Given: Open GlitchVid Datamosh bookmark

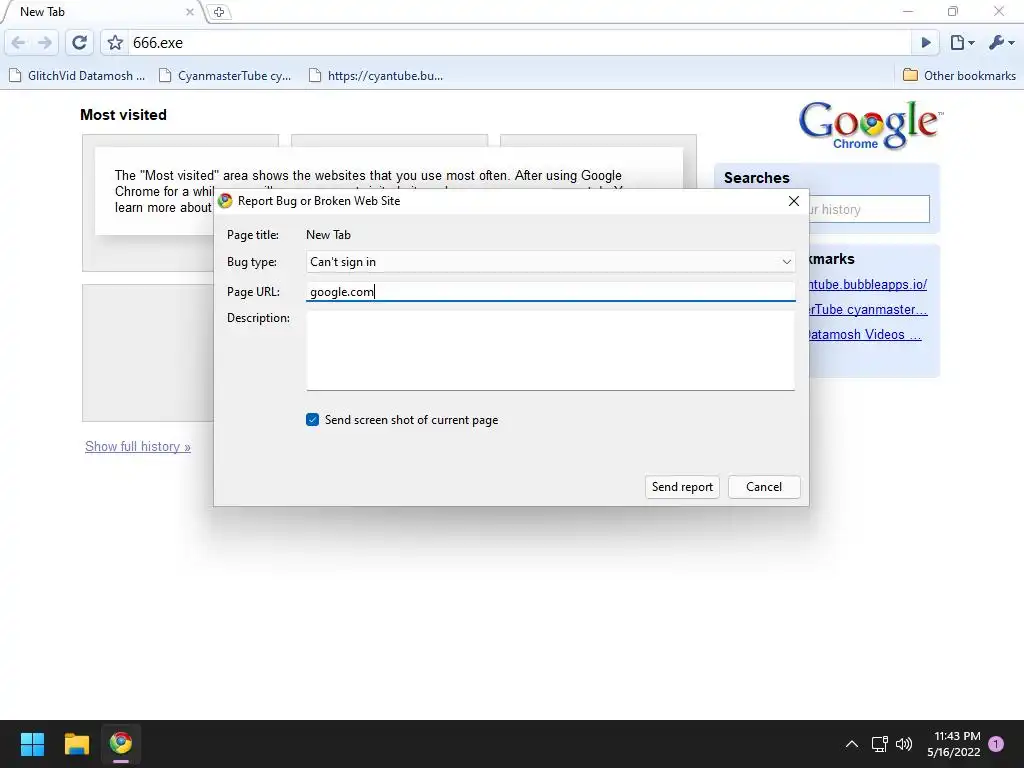Looking at the screenshot, I should coord(77,76).
